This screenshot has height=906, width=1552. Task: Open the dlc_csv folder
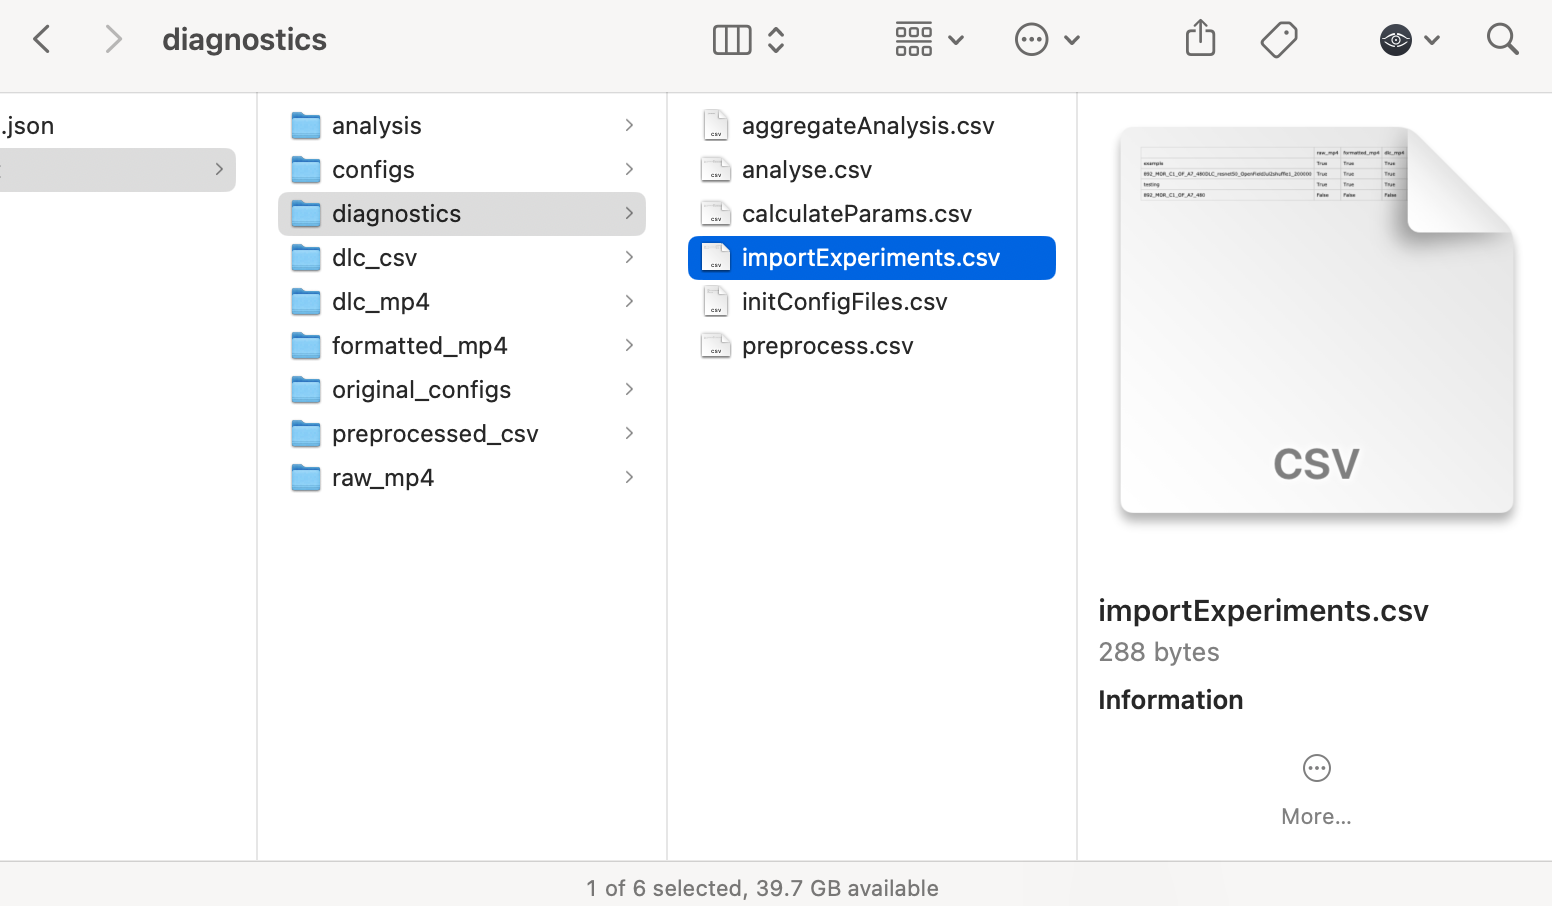coord(462,258)
